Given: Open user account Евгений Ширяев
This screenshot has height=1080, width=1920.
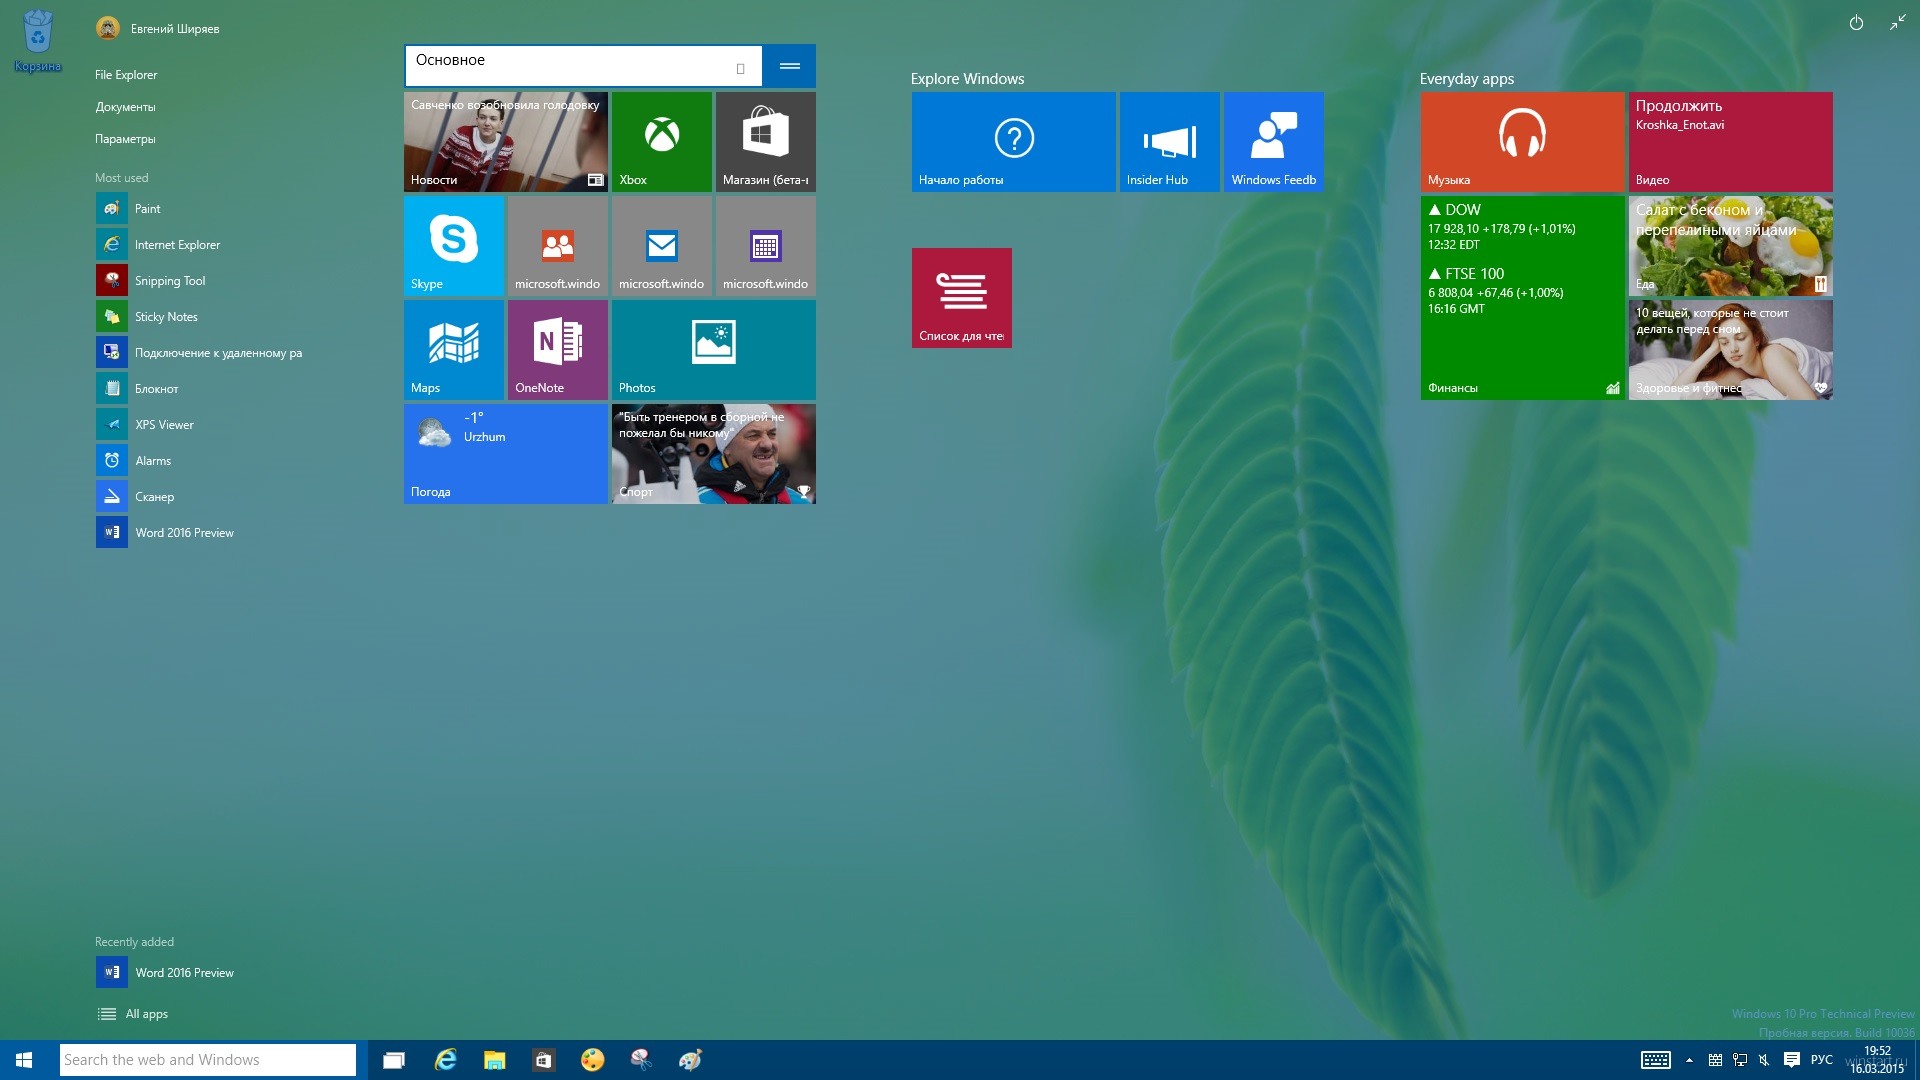Looking at the screenshot, I should tap(158, 28).
